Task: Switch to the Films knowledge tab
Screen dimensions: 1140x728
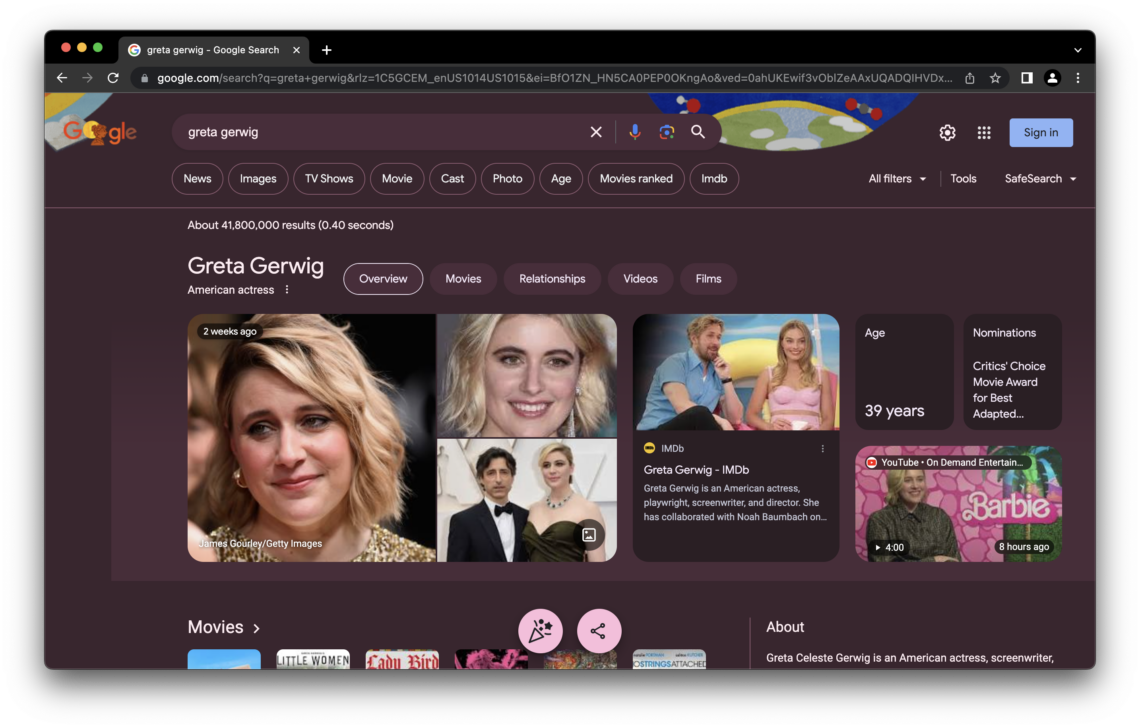Action: [x=708, y=279]
